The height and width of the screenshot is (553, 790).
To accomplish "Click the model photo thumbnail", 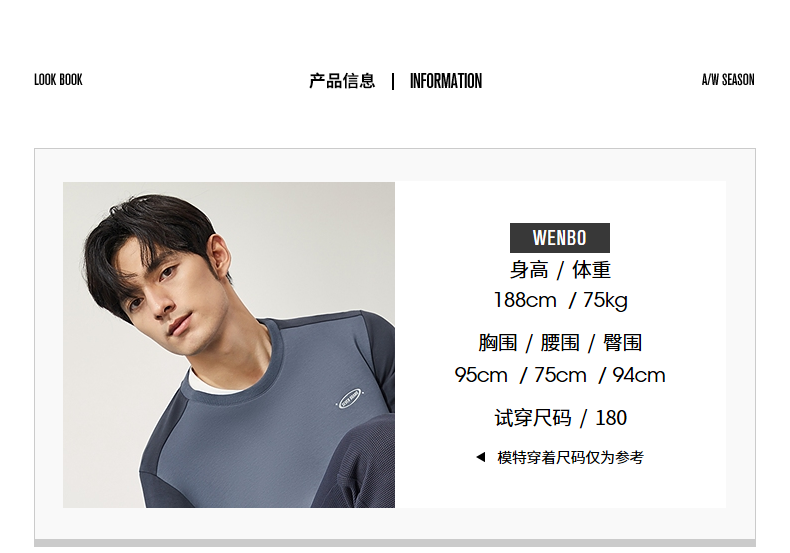I will pyautogui.click(x=229, y=345).
